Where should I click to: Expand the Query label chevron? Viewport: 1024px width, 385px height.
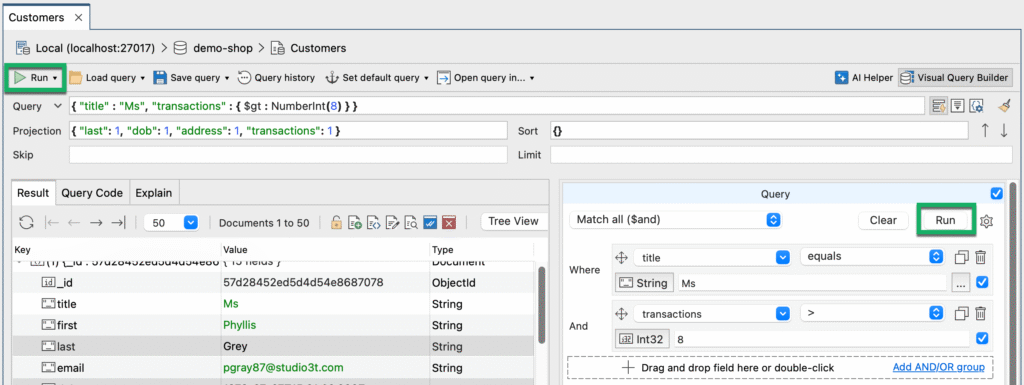57,106
